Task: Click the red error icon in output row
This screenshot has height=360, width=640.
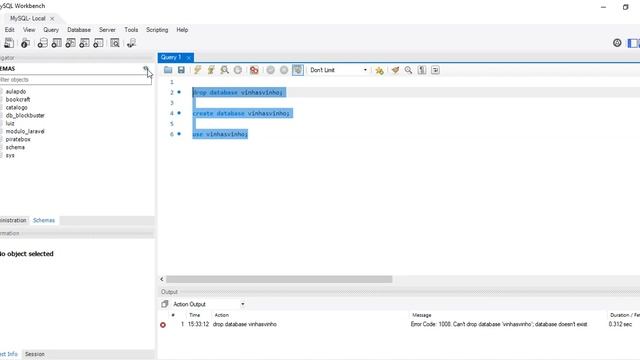Action: coord(163,325)
